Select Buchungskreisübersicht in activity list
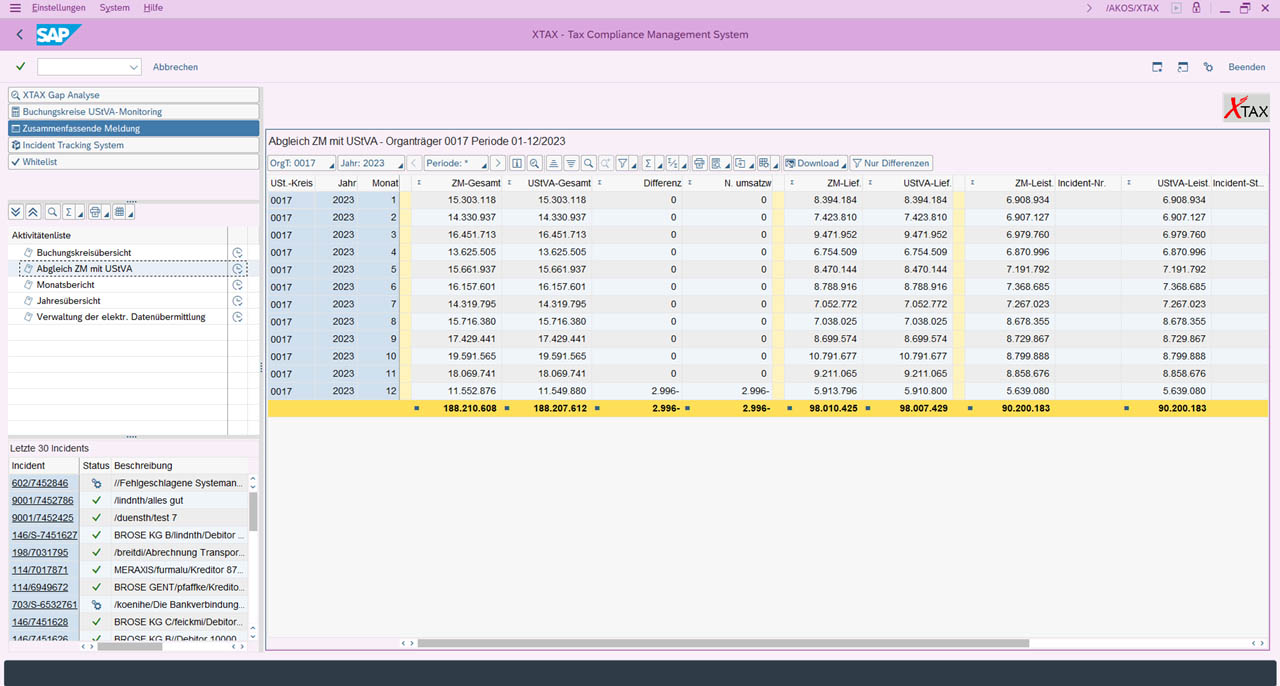 pos(84,252)
